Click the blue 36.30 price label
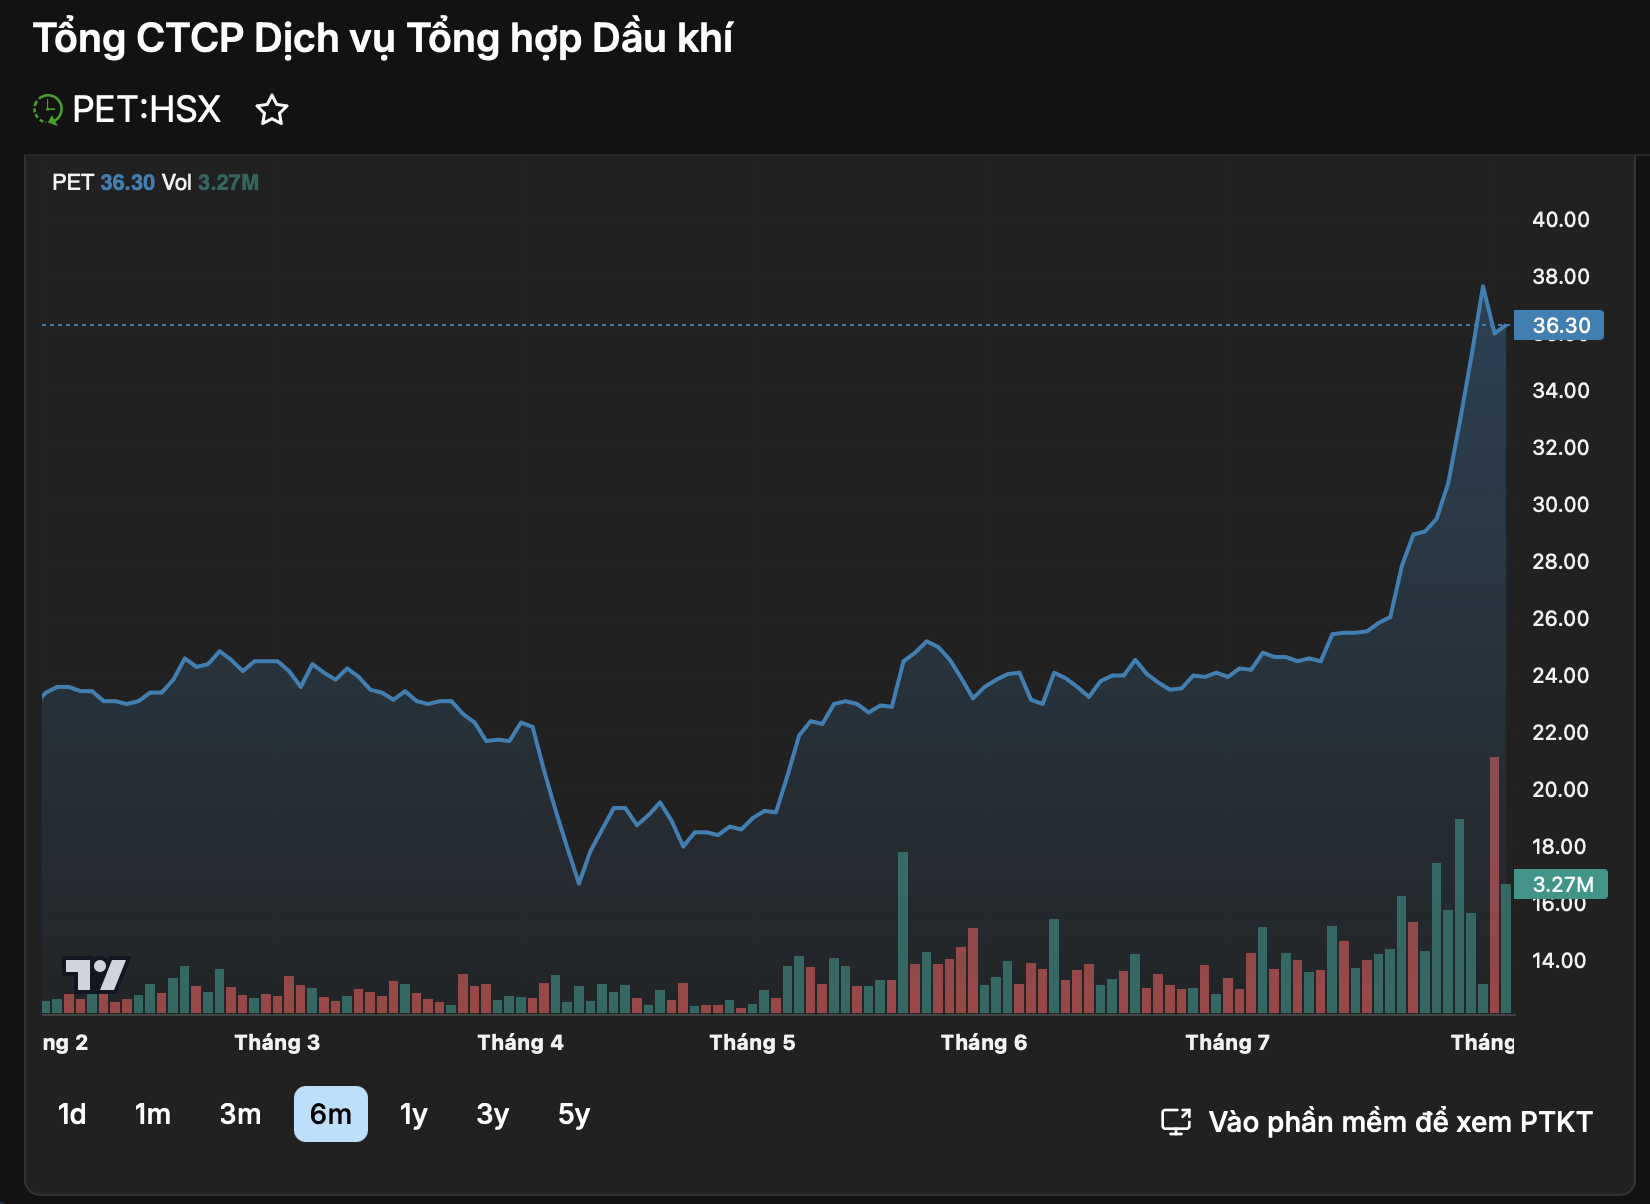1650x1204 pixels. 1559,325
